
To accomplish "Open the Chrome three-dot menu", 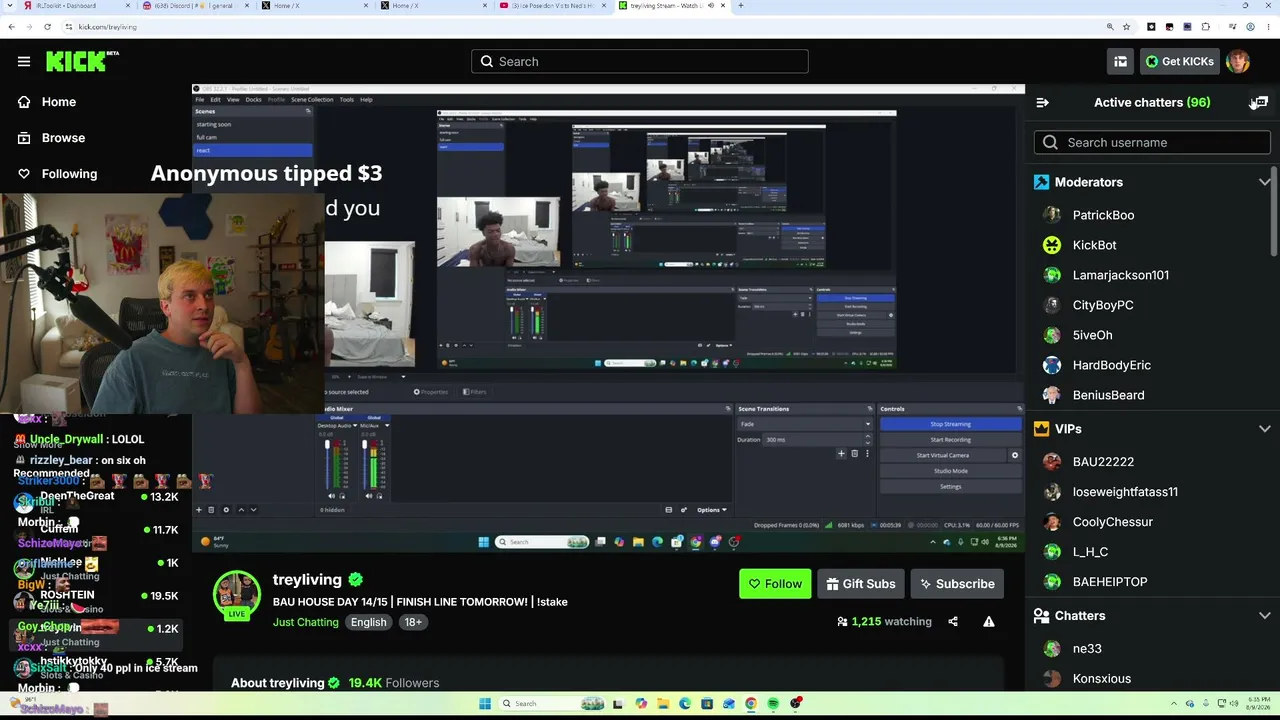I will 1269,27.
